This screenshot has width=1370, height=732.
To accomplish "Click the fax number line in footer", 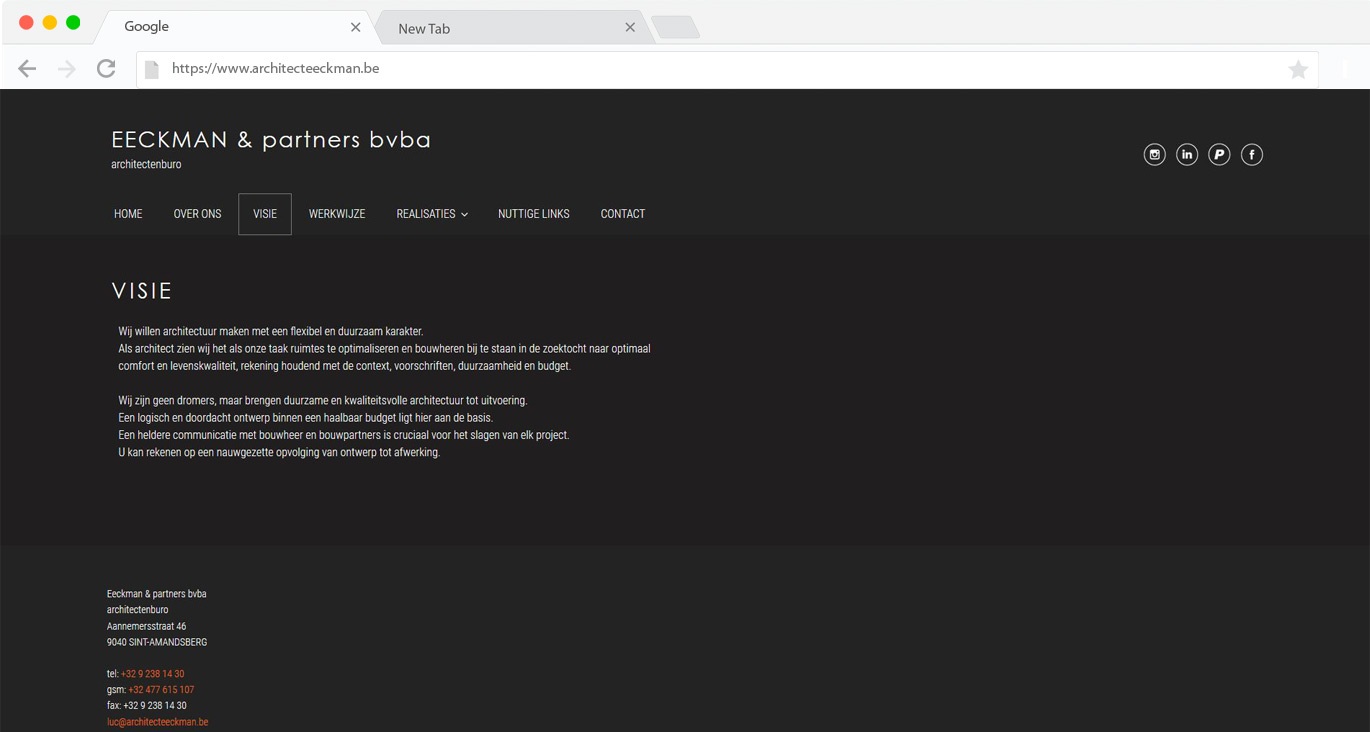I will pos(147,706).
